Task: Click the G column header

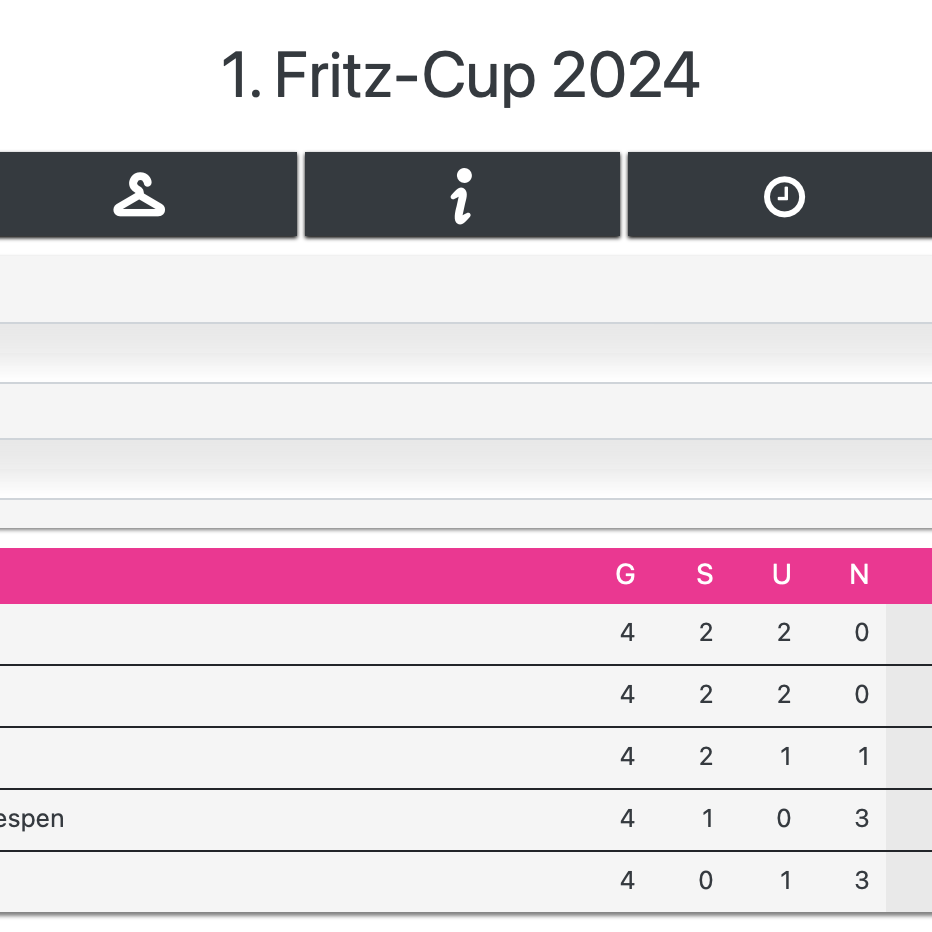Action: point(626,575)
